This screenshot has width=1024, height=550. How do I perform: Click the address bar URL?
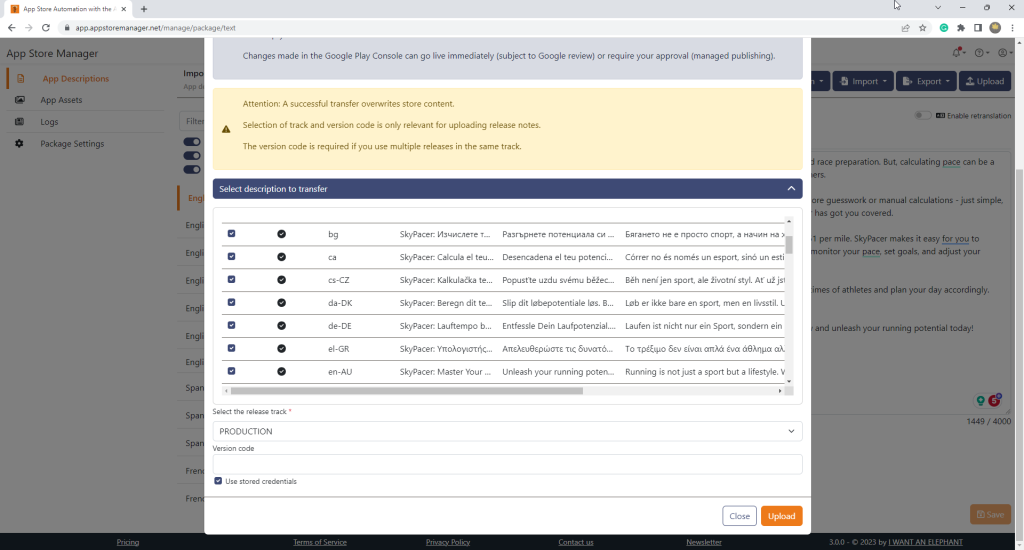pos(155,28)
